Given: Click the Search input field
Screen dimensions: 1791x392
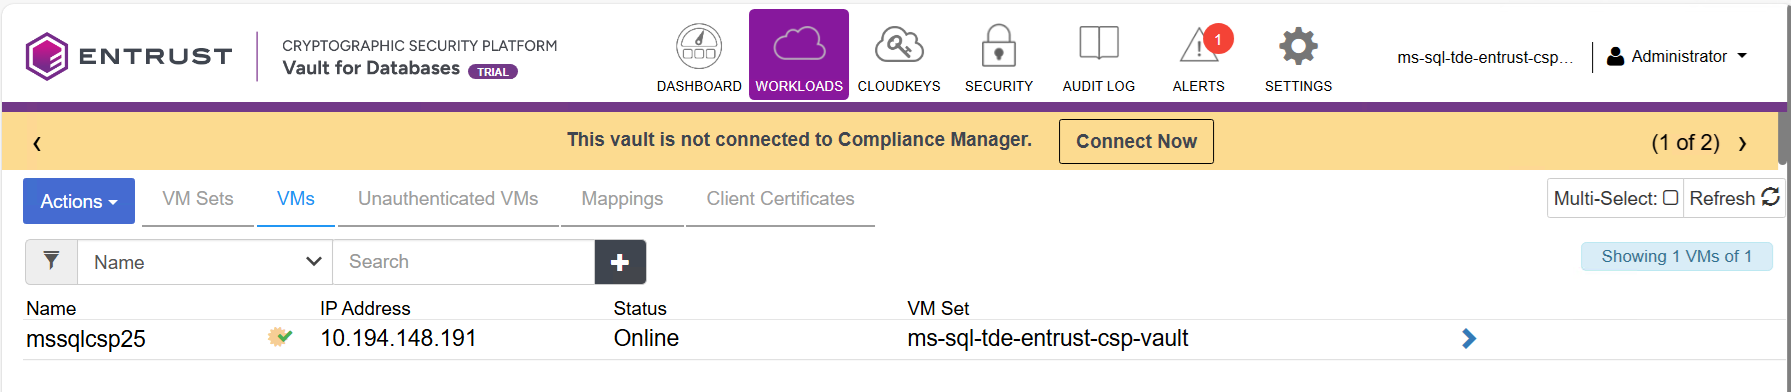Looking at the screenshot, I should [464, 262].
